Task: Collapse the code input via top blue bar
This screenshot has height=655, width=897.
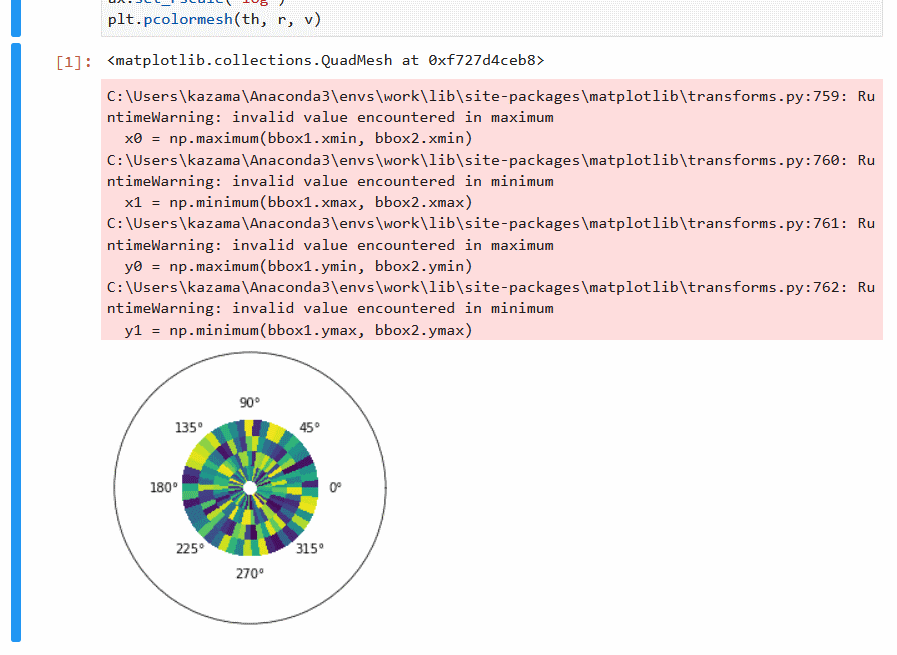Action: 15,16
